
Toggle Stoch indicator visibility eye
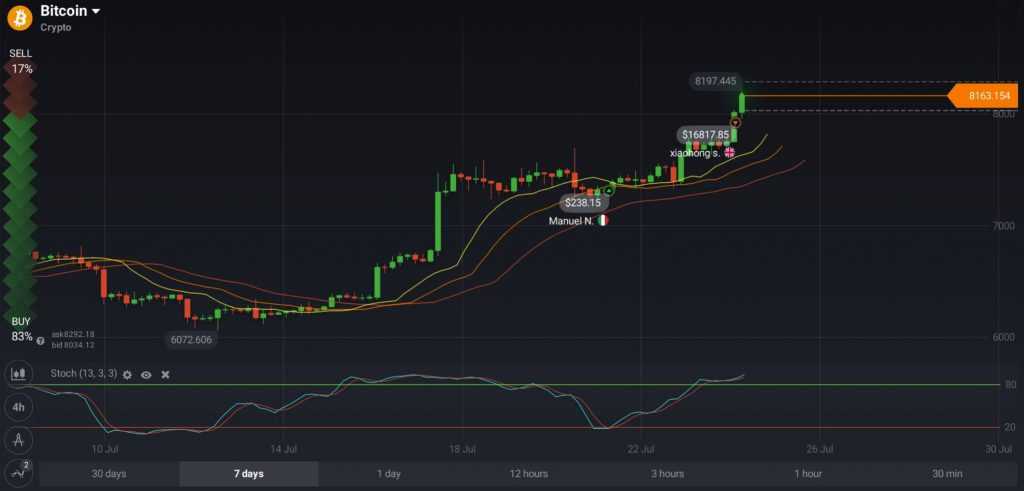click(146, 375)
